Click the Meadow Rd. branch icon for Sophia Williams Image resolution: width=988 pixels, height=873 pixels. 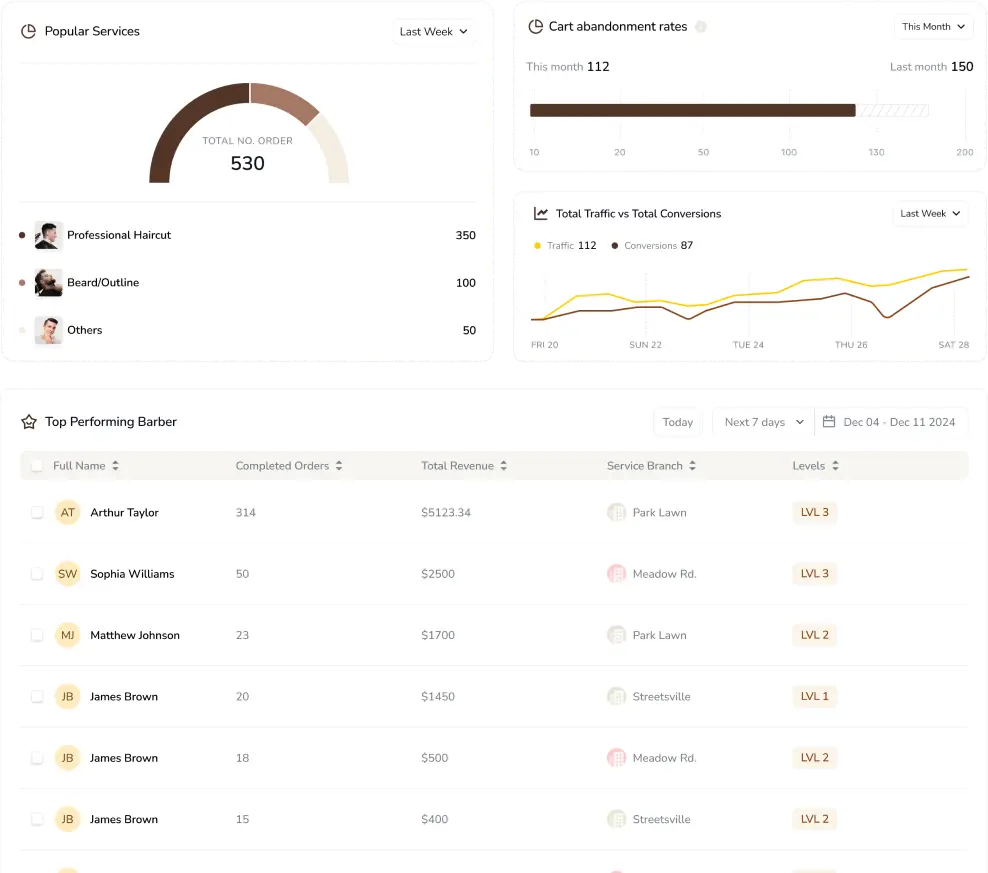pyautogui.click(x=616, y=573)
